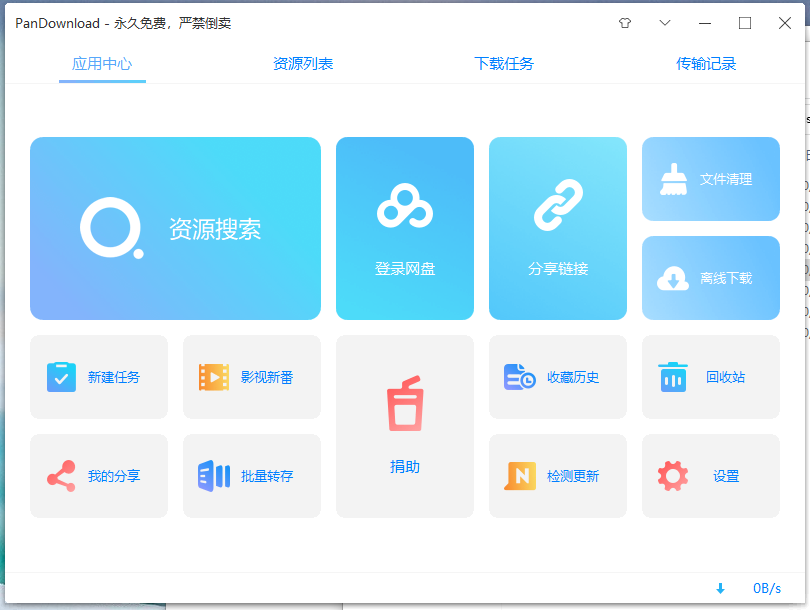Click the 批量转存 files icon
The width and height of the screenshot is (810, 610).
tap(214, 476)
